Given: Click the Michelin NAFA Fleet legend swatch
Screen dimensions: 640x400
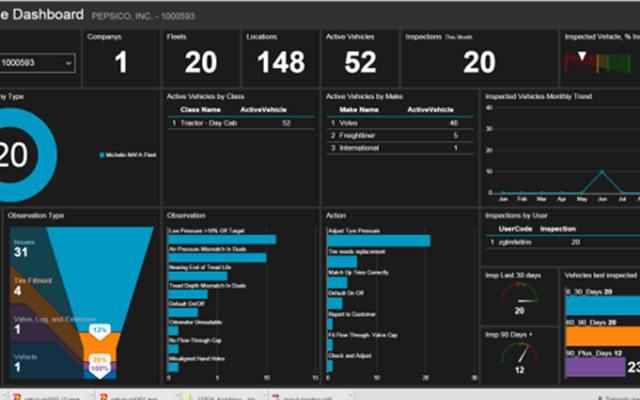Looking at the screenshot, I should [x=102, y=155].
